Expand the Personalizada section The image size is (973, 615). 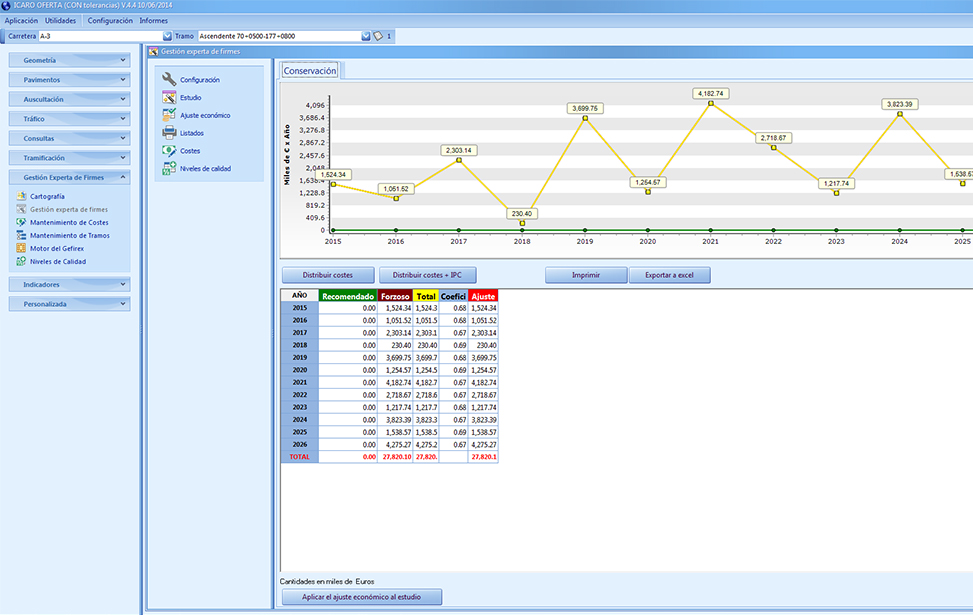pos(70,304)
